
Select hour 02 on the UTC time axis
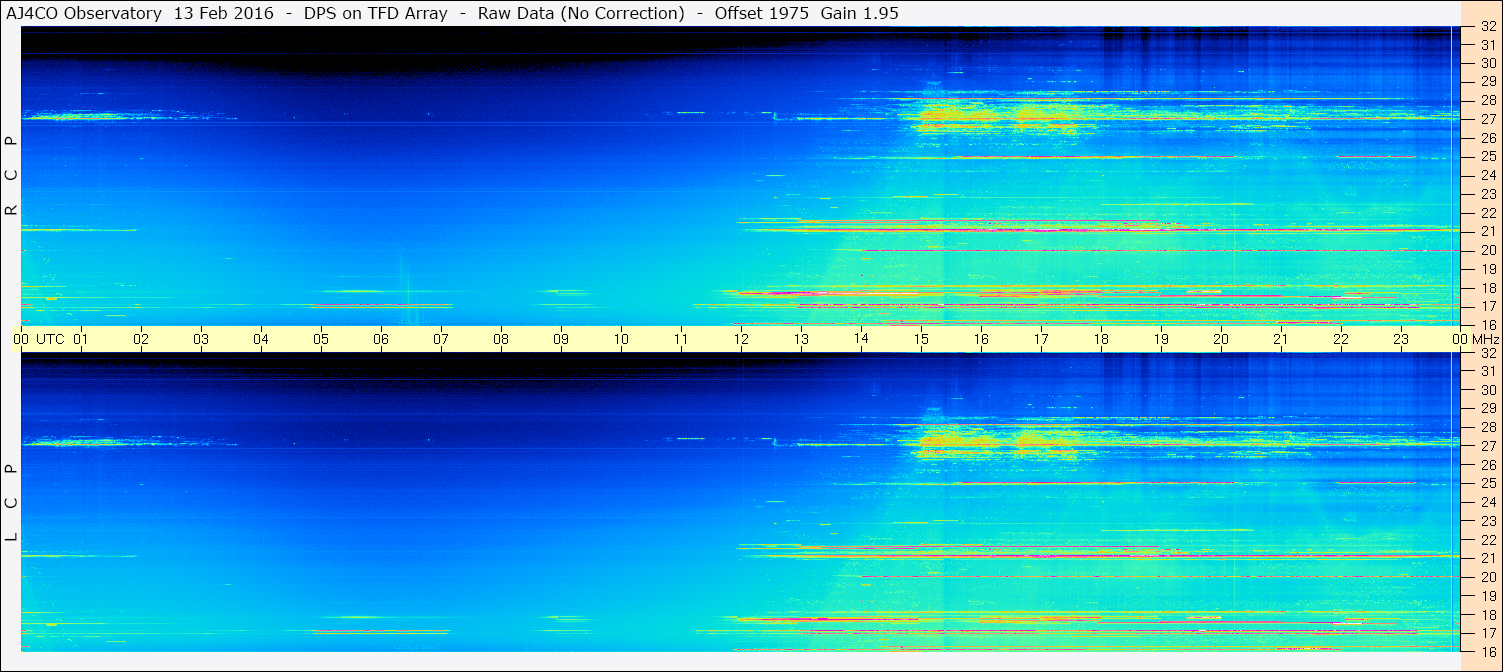[x=141, y=339]
